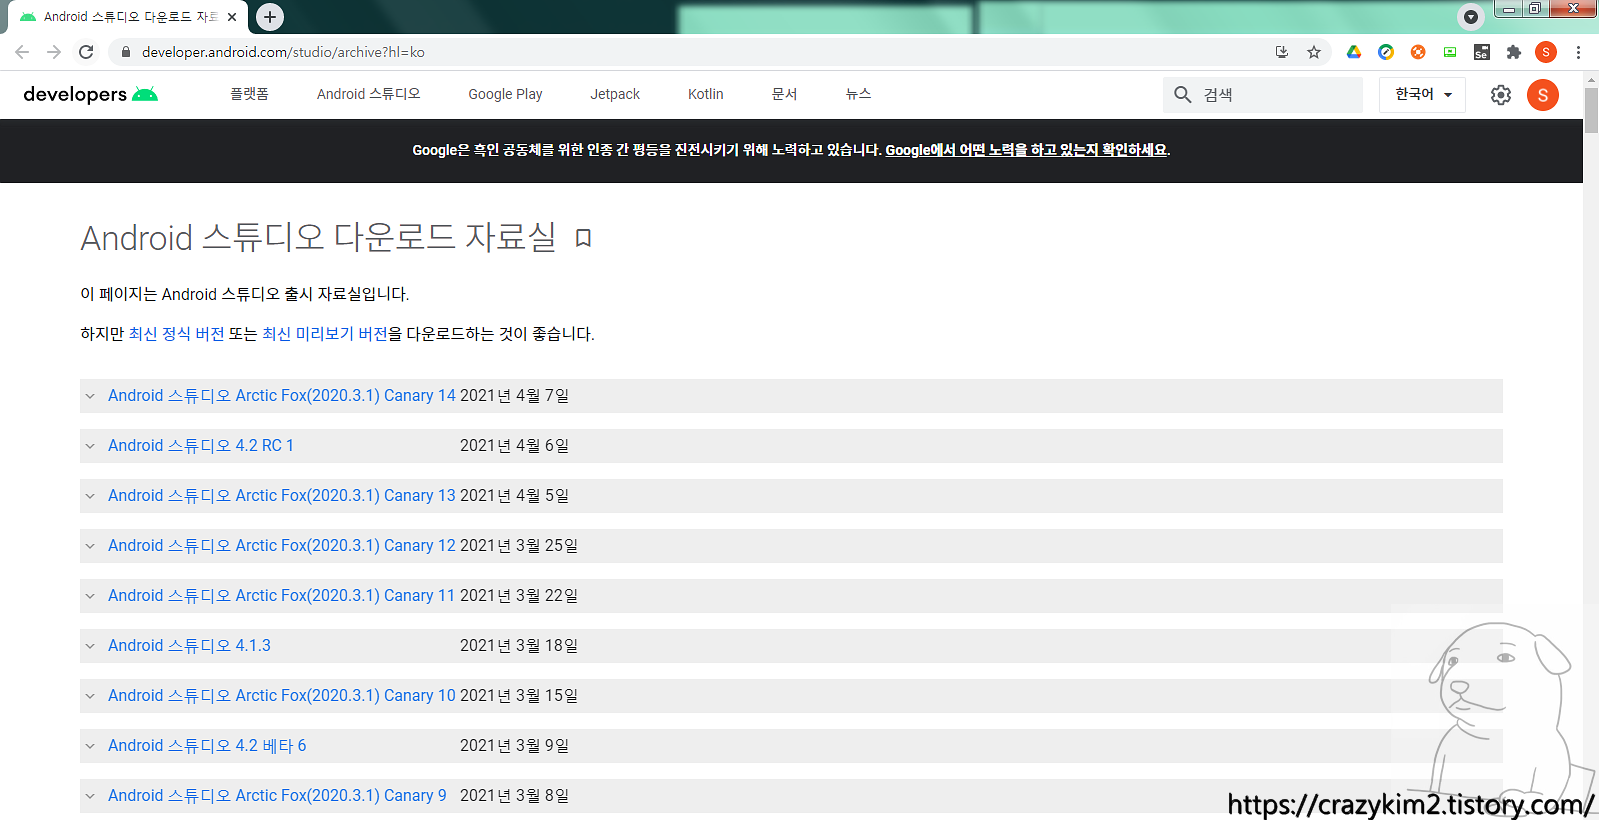1599x820 pixels.
Task: Open the 최신 미리보기 버전 link
Action: point(325,334)
